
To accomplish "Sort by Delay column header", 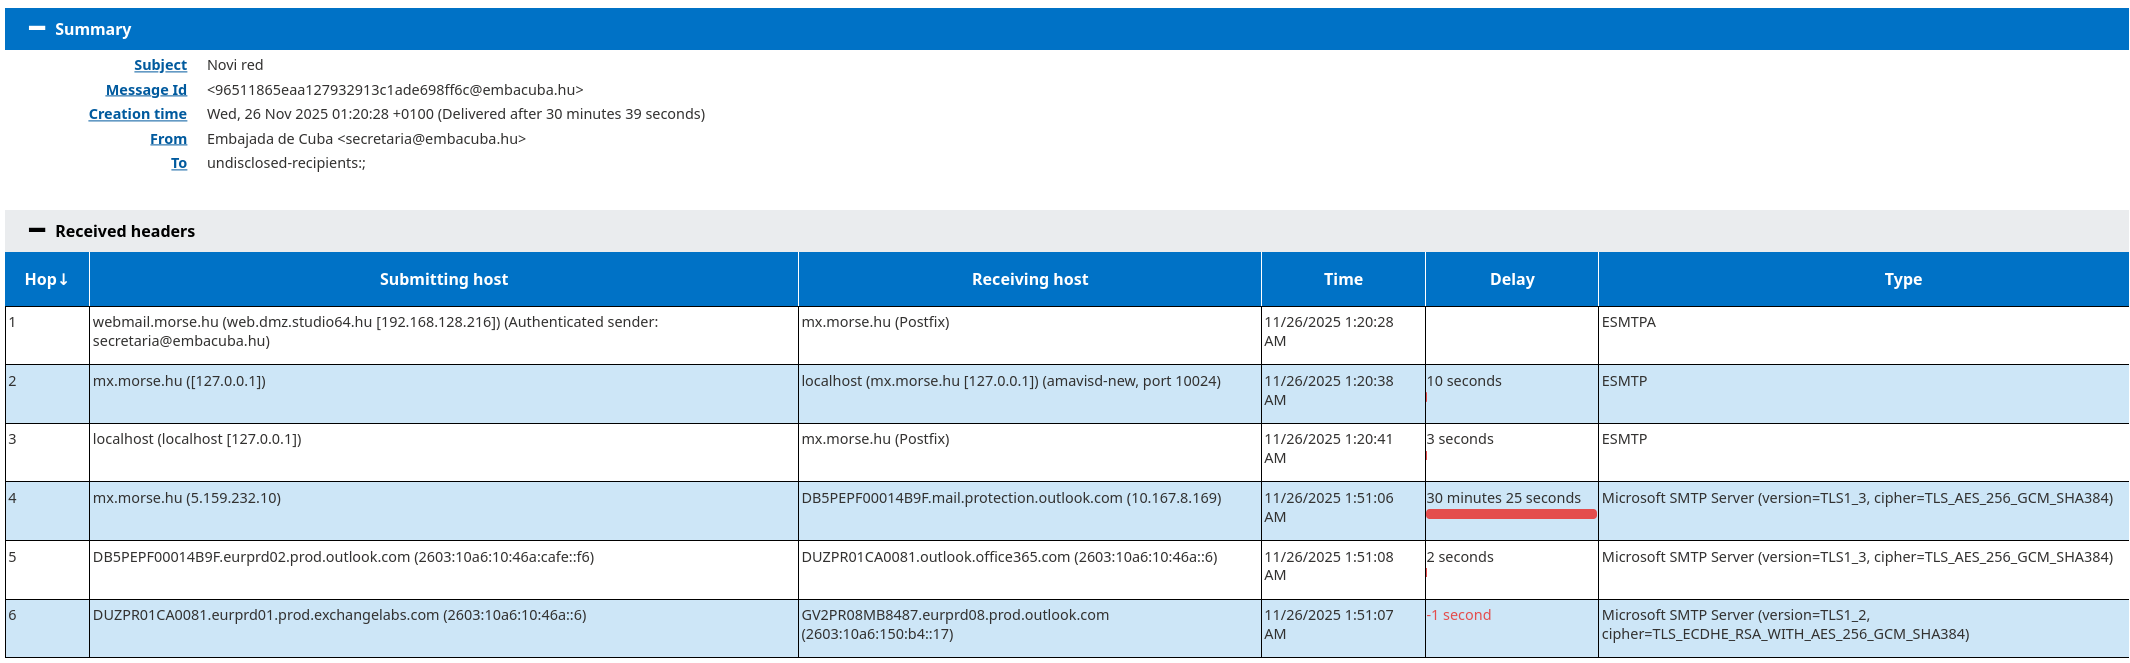I will (1512, 280).
